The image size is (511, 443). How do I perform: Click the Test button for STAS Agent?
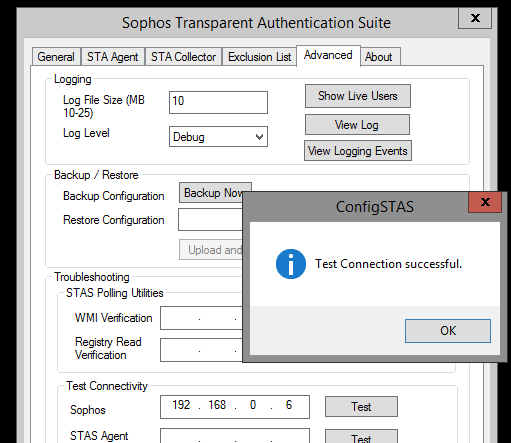[x=361, y=437]
